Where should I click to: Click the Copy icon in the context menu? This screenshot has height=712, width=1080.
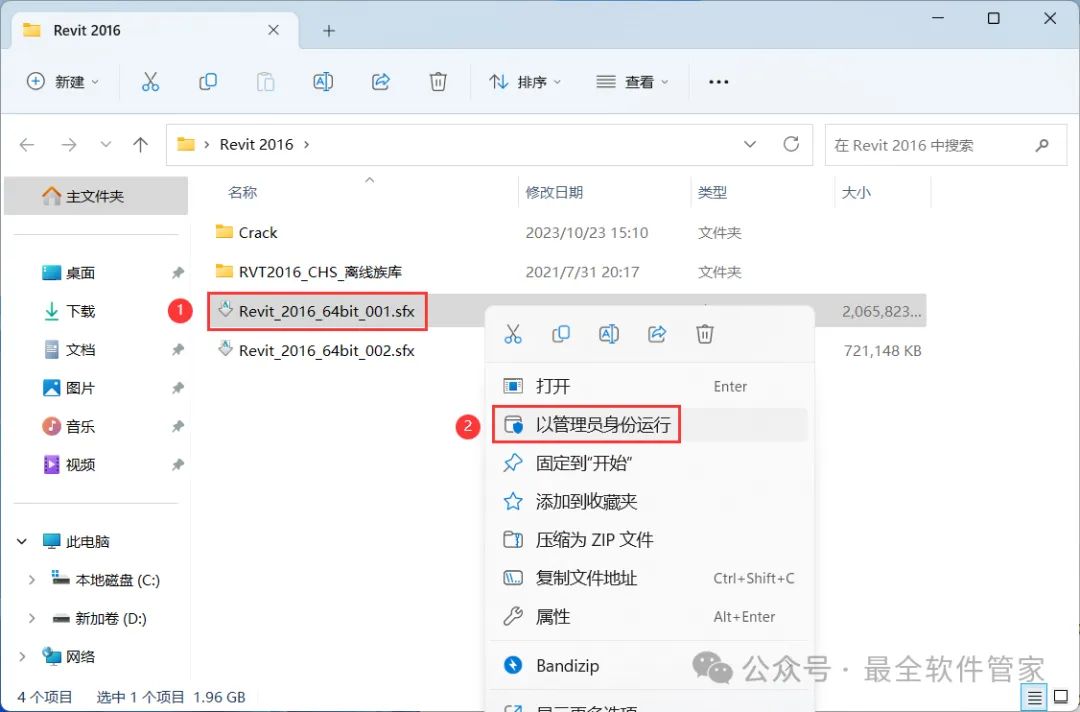pos(561,334)
